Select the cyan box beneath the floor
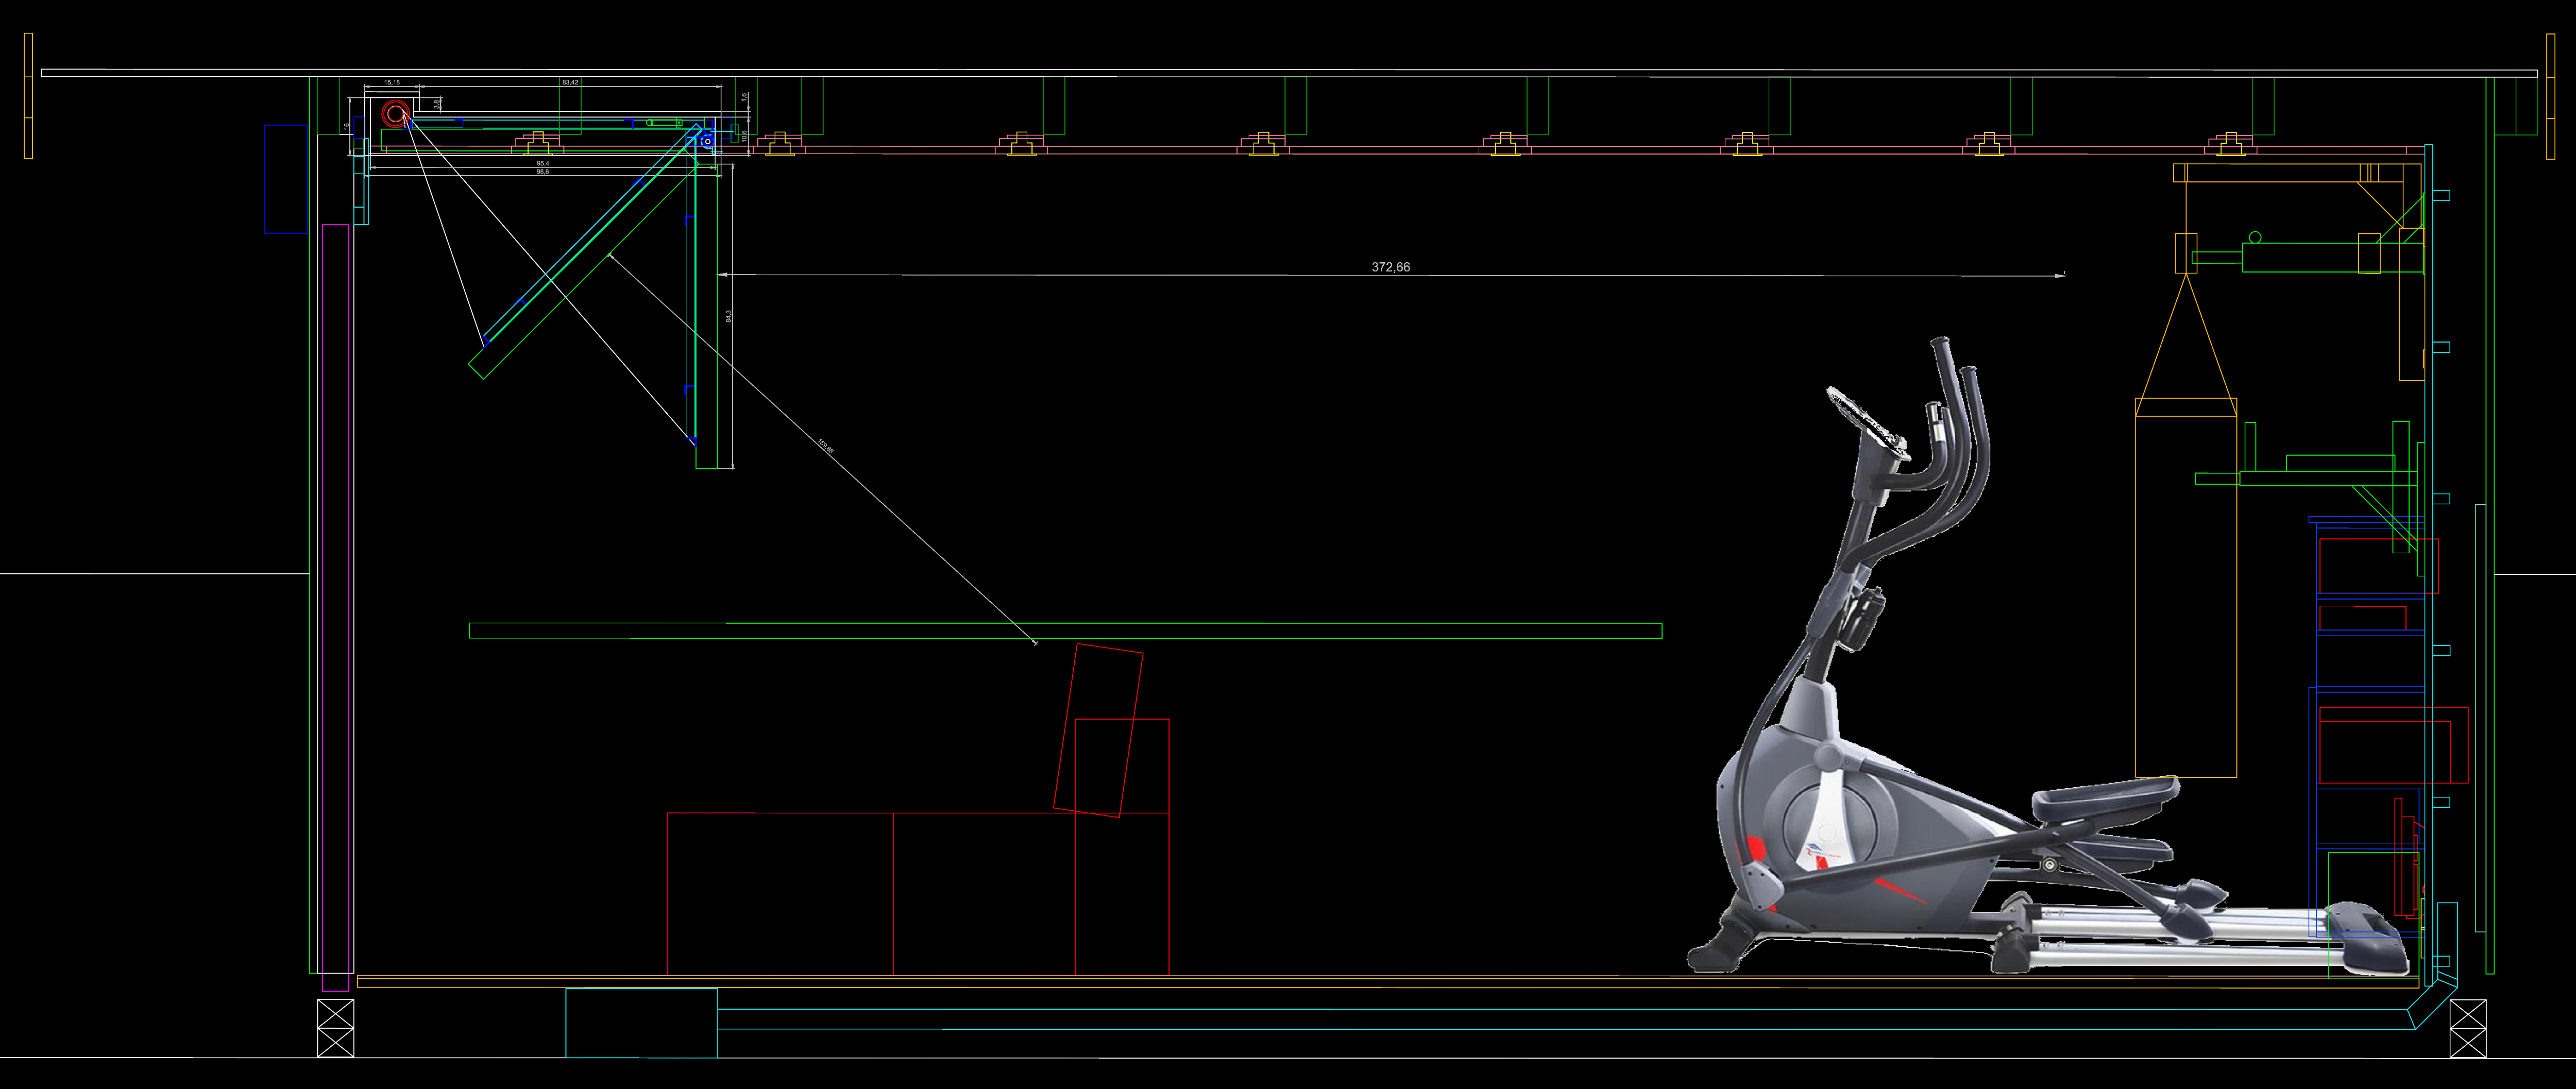The height and width of the screenshot is (1089, 2576). tap(641, 1022)
